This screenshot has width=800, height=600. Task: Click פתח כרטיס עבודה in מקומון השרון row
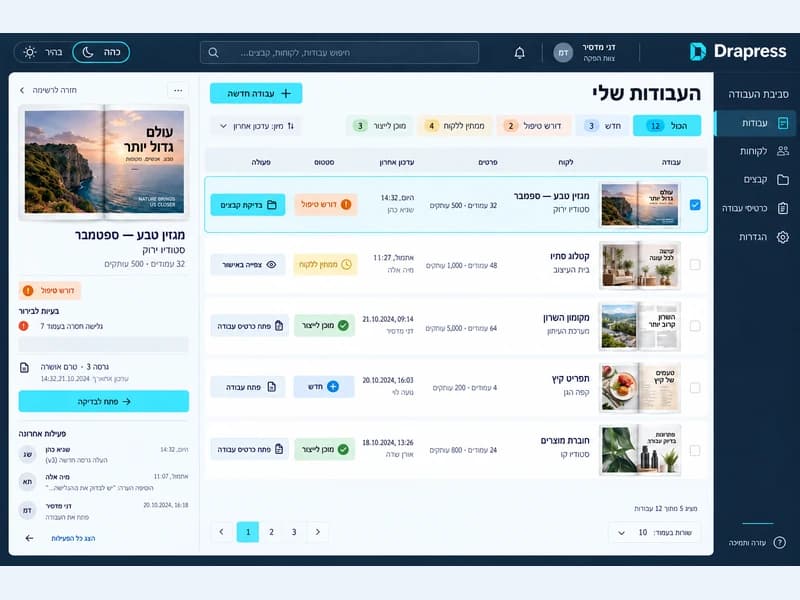click(x=249, y=326)
